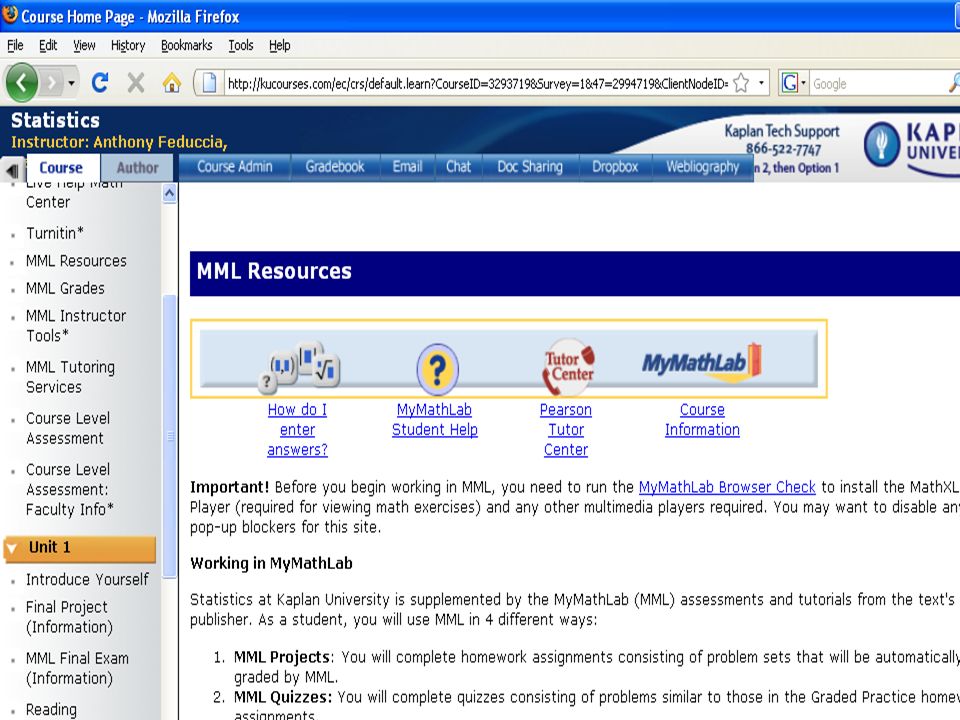Click the URL address field
Viewport: 960px width, 720px height.
coord(478,83)
